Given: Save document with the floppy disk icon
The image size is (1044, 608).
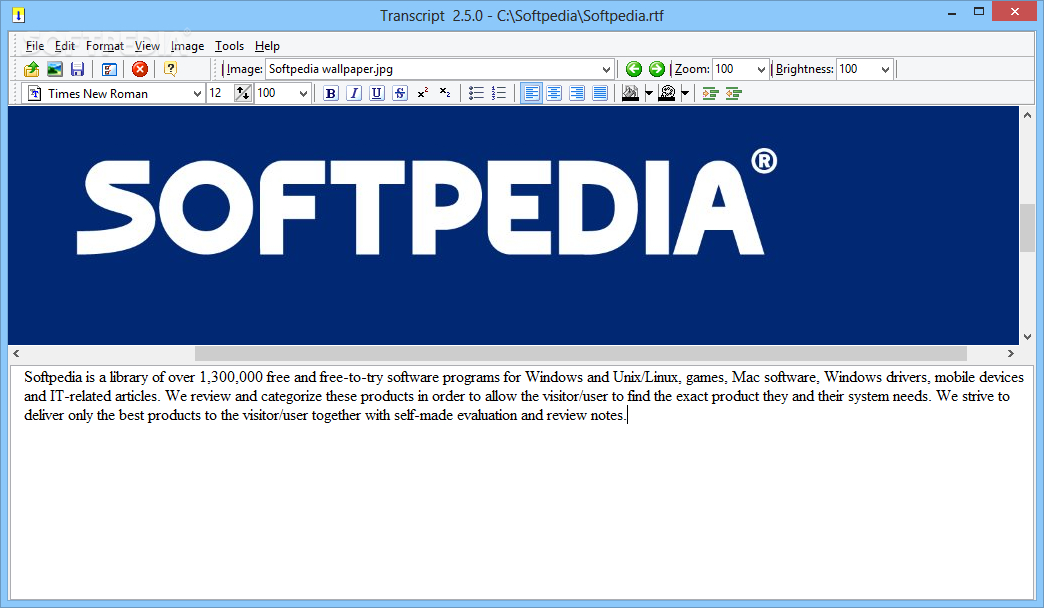Looking at the screenshot, I should pyautogui.click(x=77, y=69).
